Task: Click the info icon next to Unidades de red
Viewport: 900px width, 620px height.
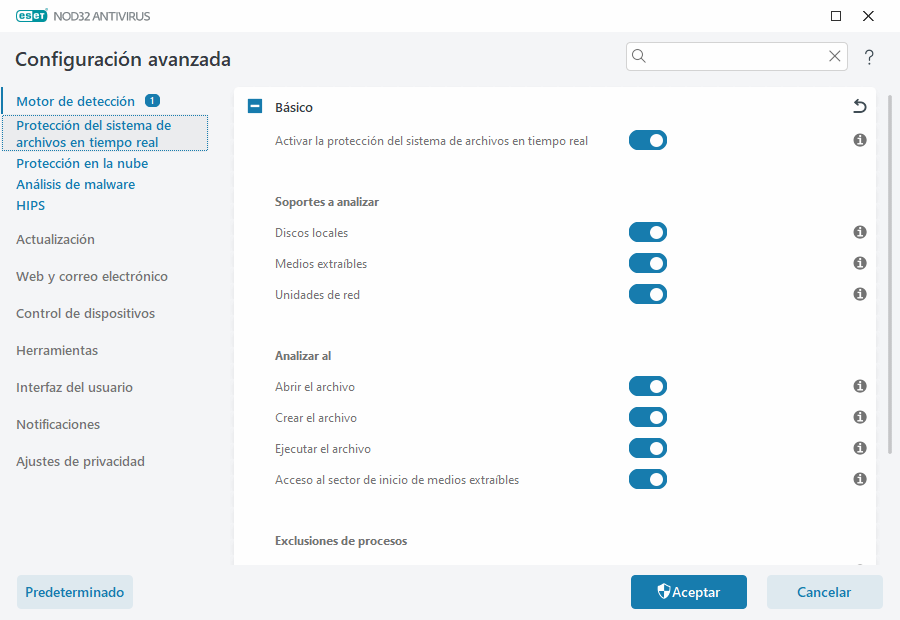Action: 859,294
